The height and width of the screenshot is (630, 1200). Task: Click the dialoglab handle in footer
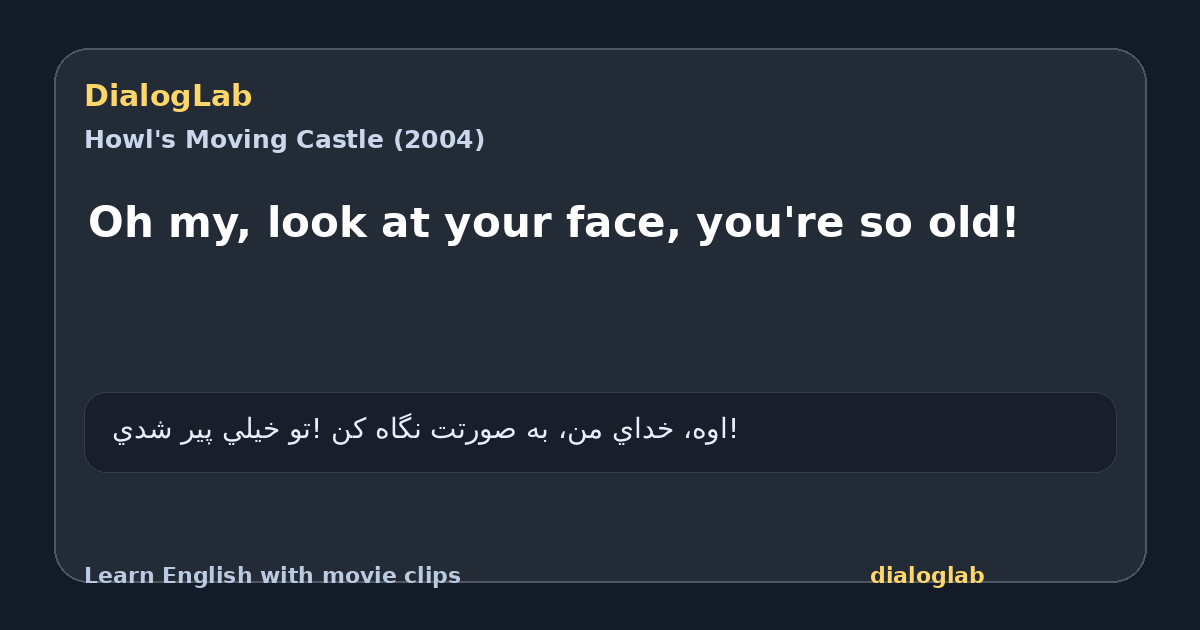point(927,576)
